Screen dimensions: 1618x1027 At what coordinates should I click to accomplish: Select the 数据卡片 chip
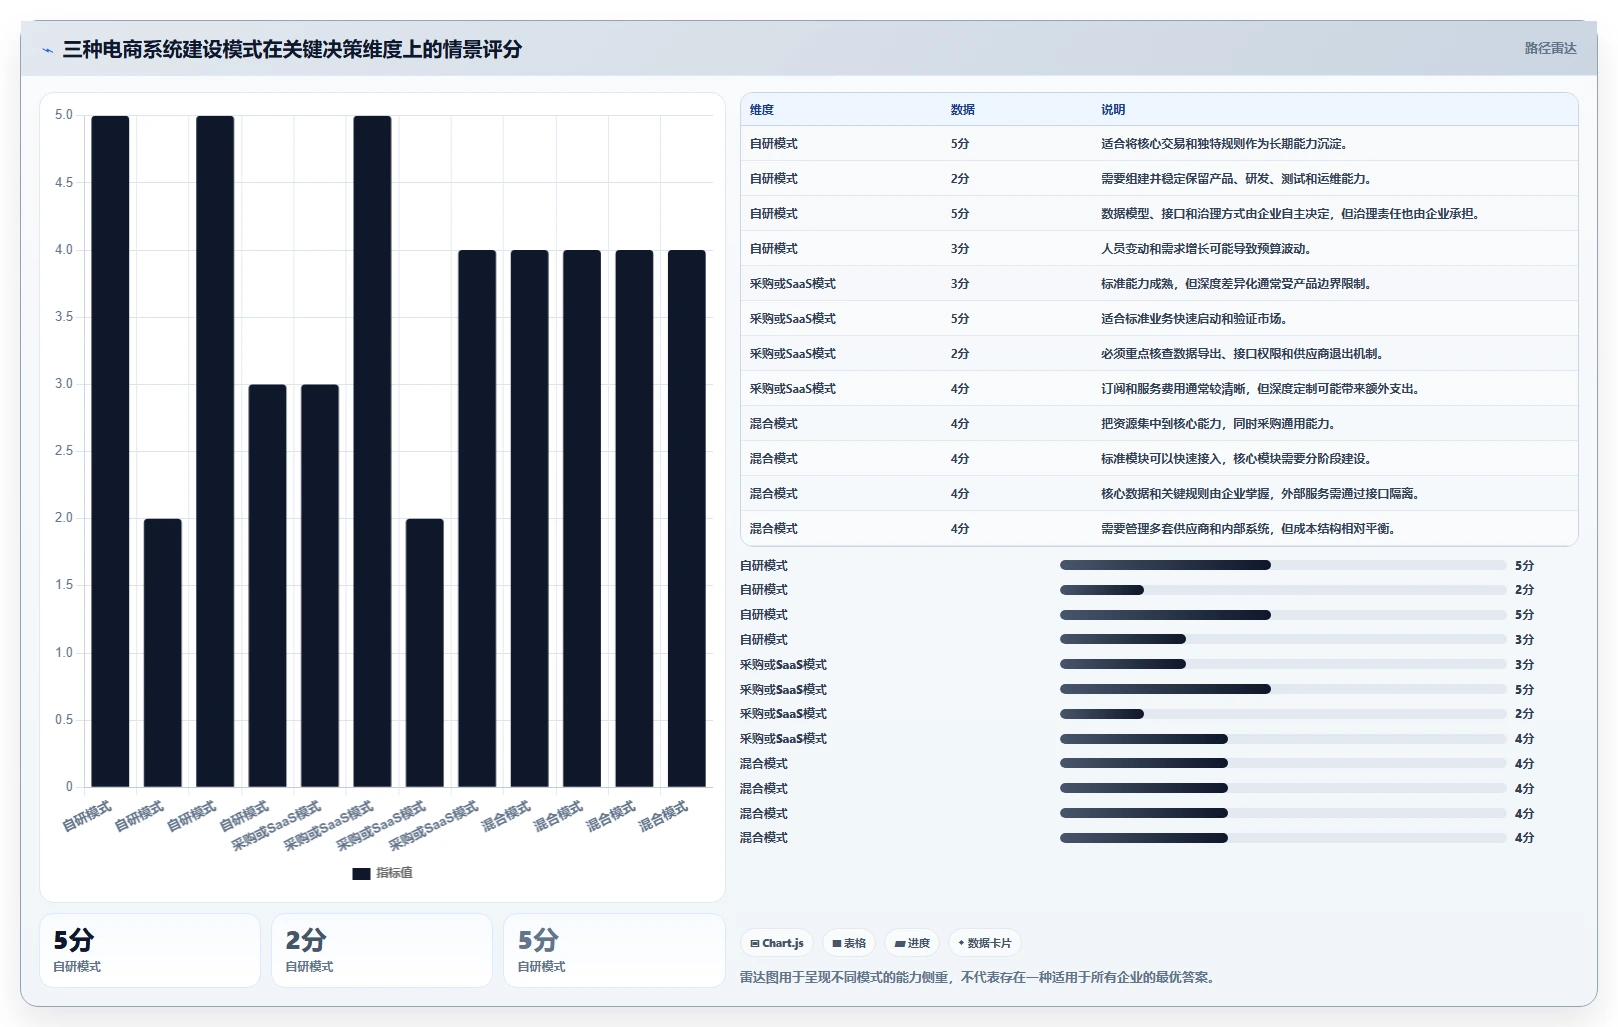[985, 943]
